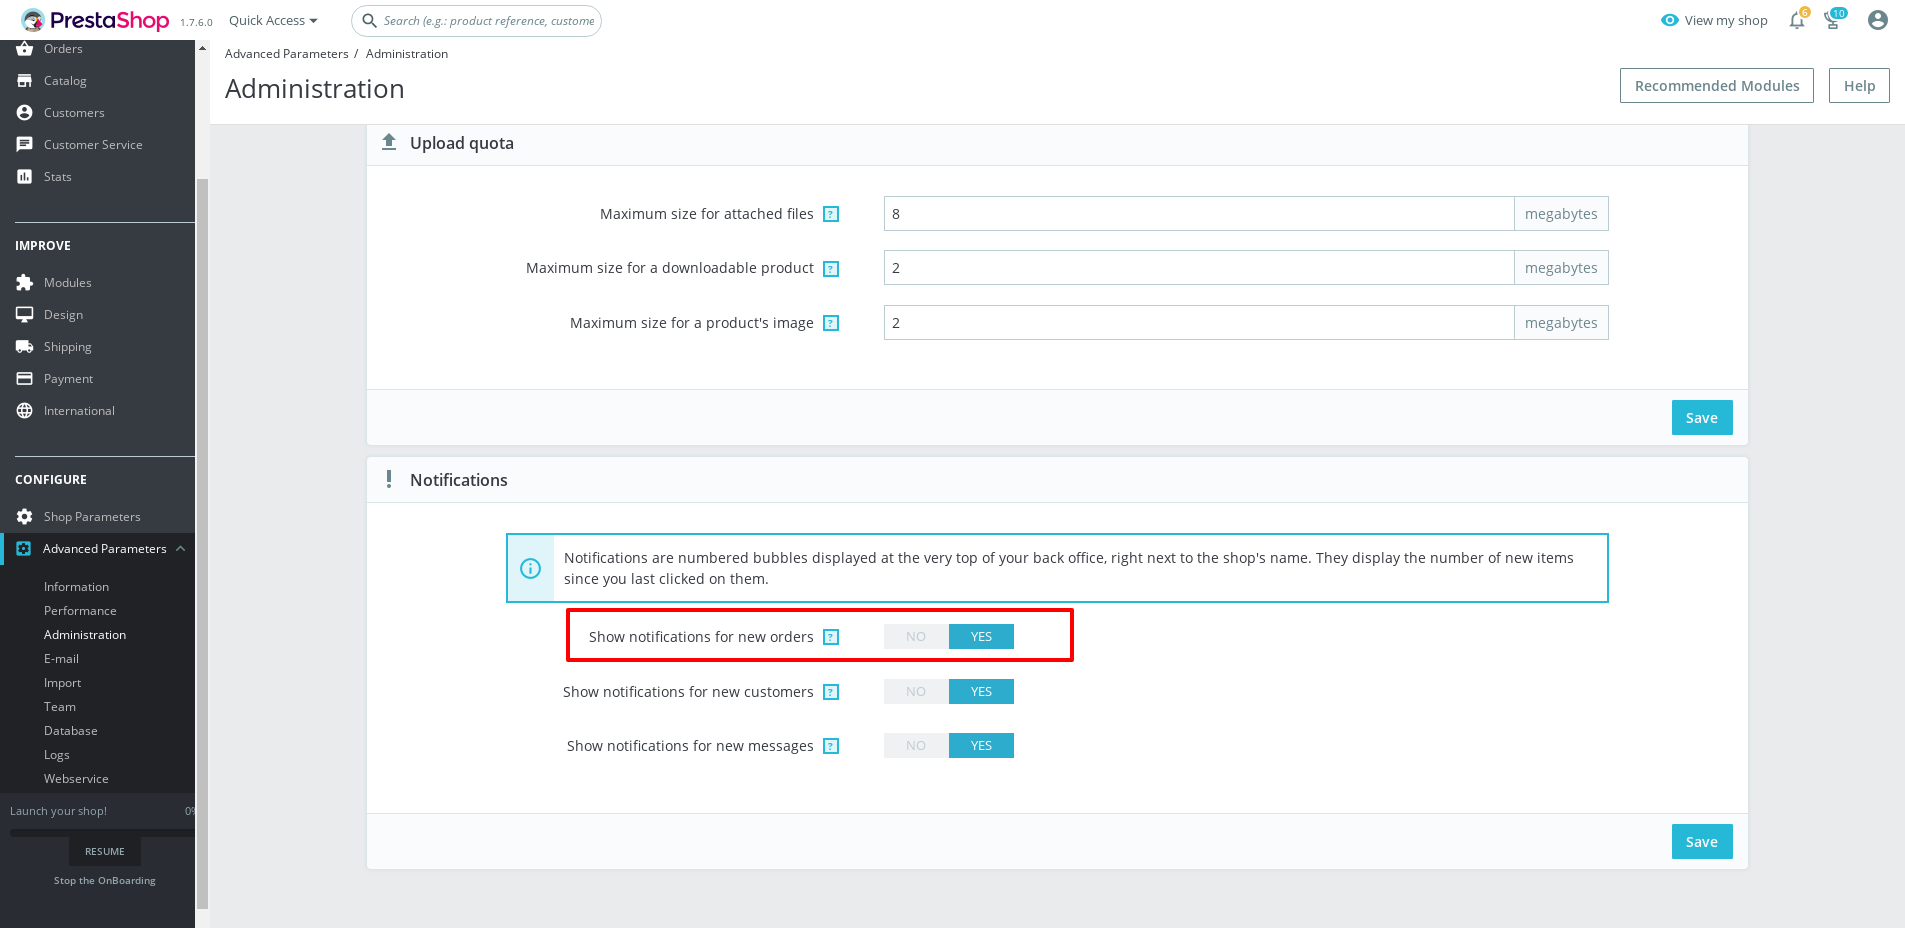Save the Notifications settings

1701,841
